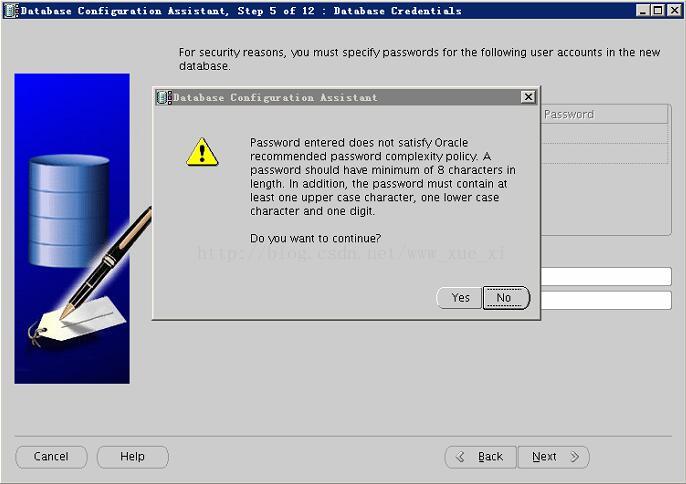
Task: Close the main Database Configuration Assistant window
Action: [x=674, y=11]
